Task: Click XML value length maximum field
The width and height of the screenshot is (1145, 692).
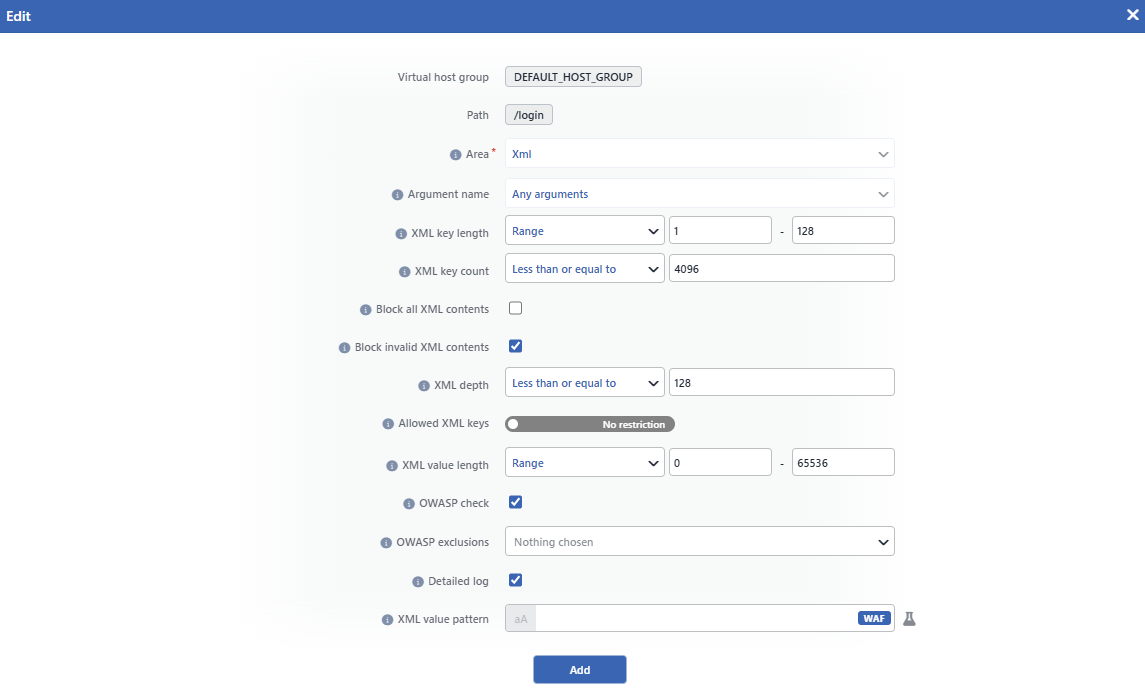Action: (x=843, y=462)
